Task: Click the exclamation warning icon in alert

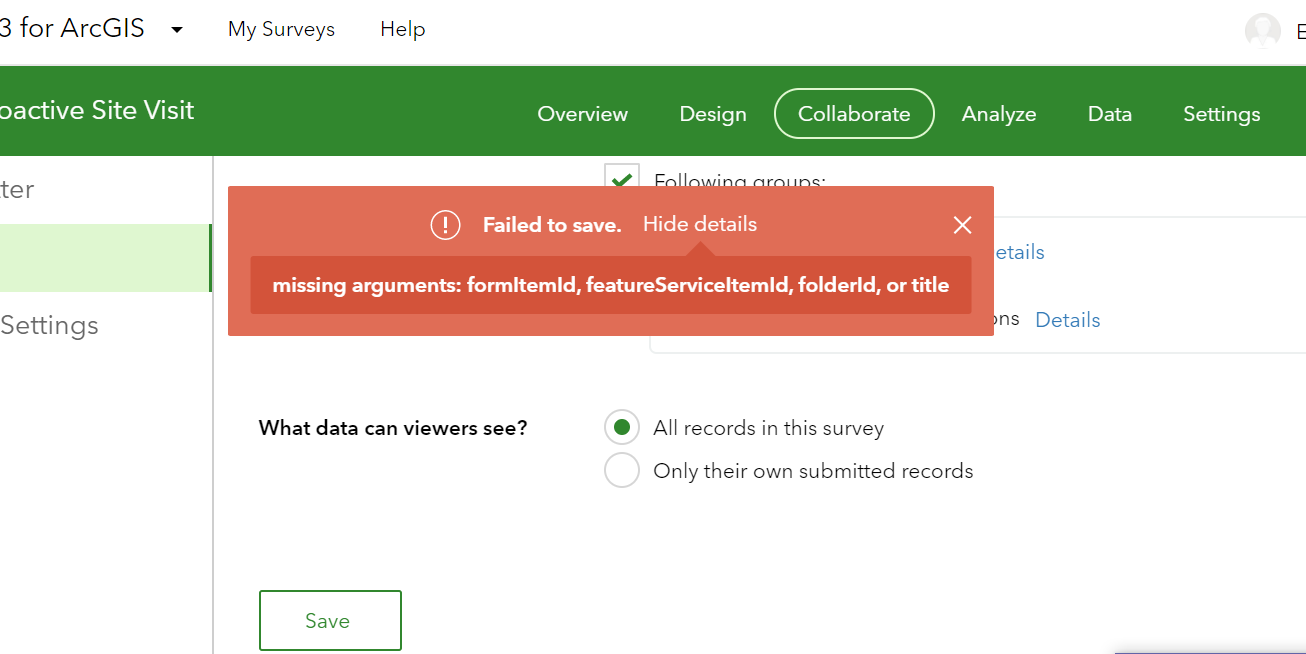Action: coord(445,225)
